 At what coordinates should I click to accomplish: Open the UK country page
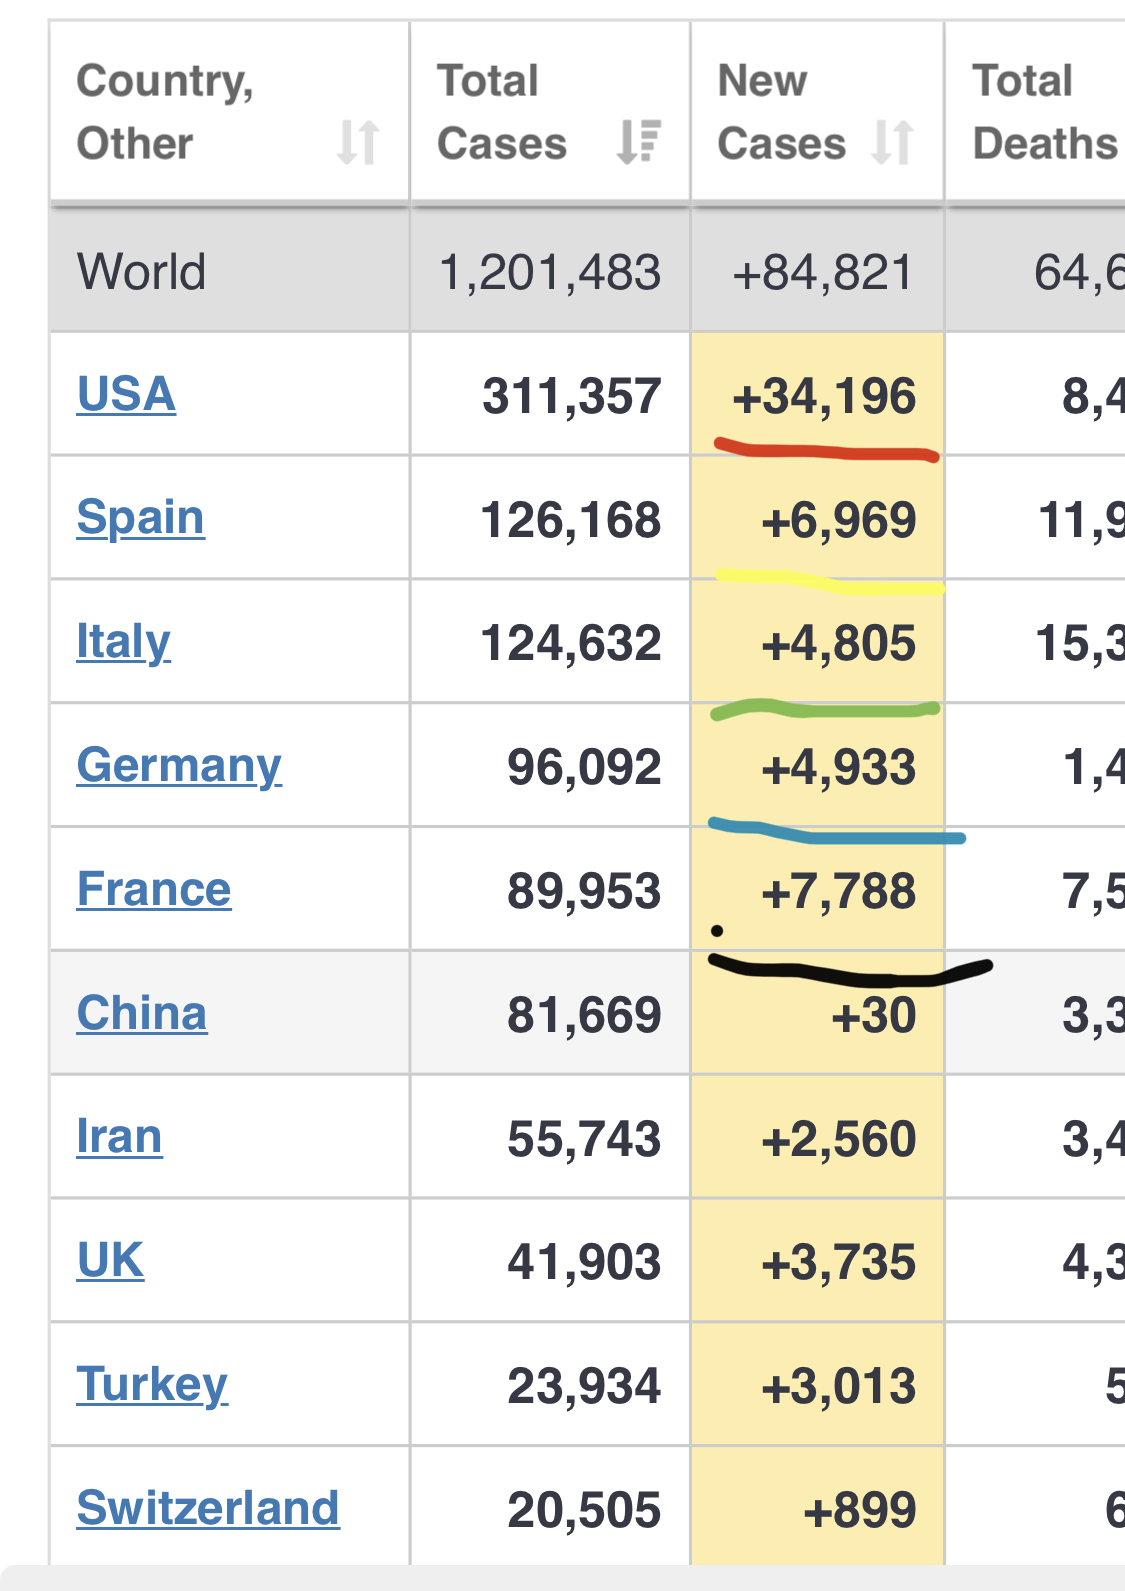tap(110, 1261)
